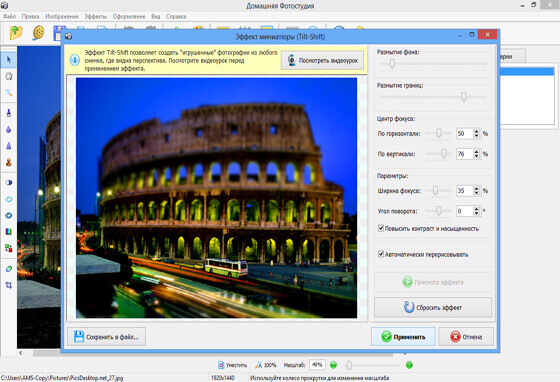Select the hand pan tool in left toolbar
Viewport: 560px width, 382px height.
coord(9,76)
